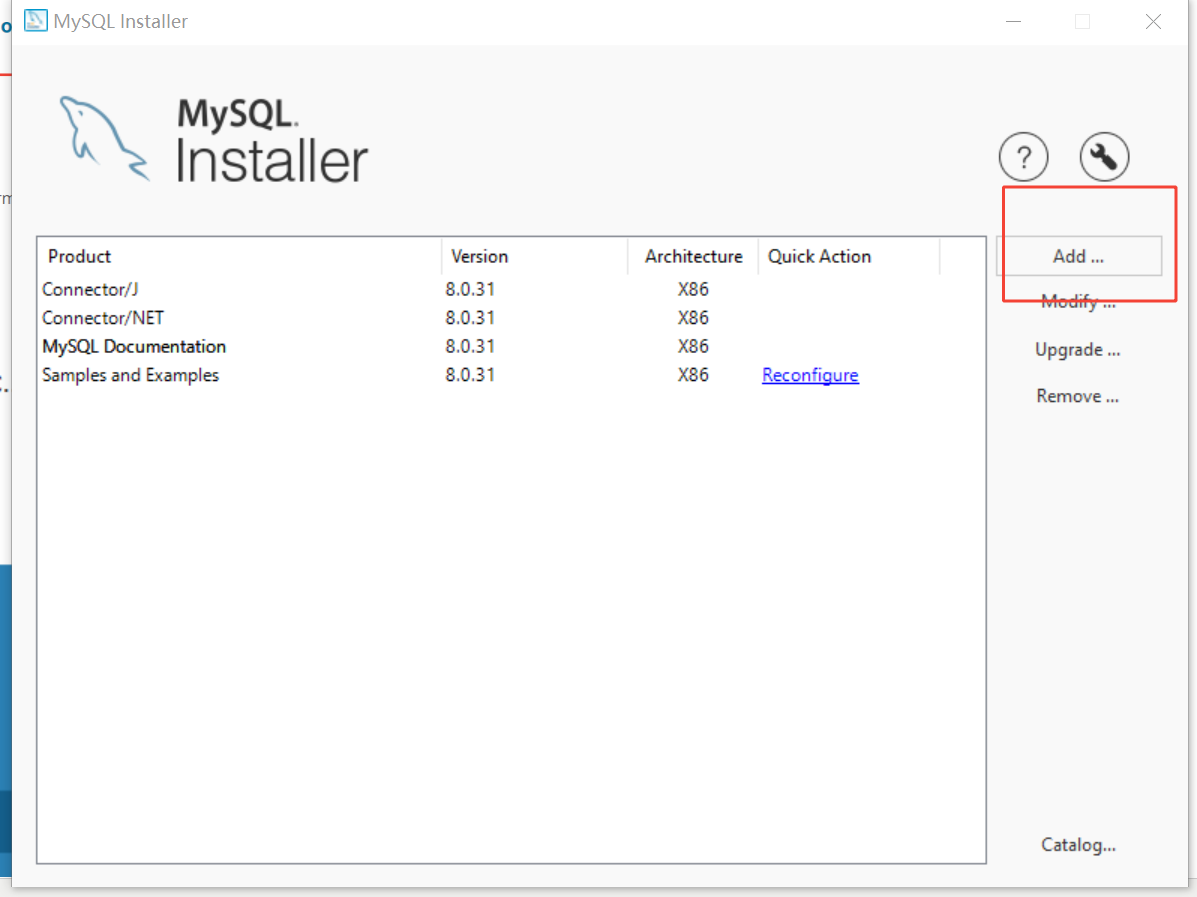Select the Samples and Examples product row
Viewport: 1197px width, 897px height.
point(511,375)
